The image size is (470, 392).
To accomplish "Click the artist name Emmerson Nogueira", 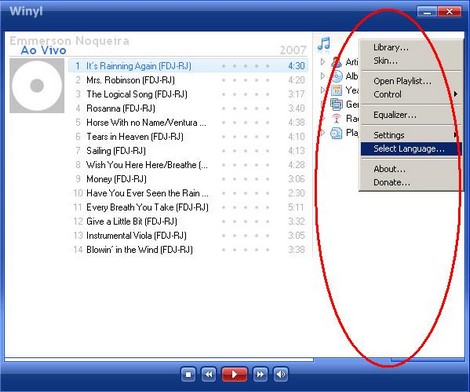I will pos(69,41).
